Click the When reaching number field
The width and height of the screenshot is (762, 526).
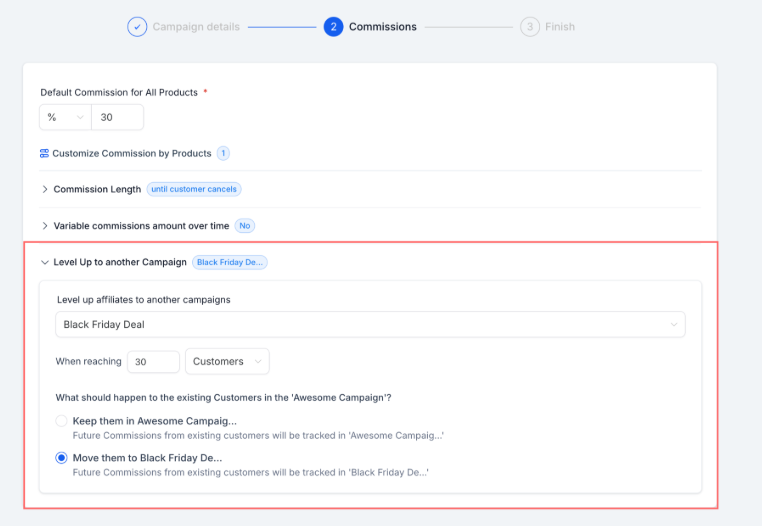tap(154, 362)
